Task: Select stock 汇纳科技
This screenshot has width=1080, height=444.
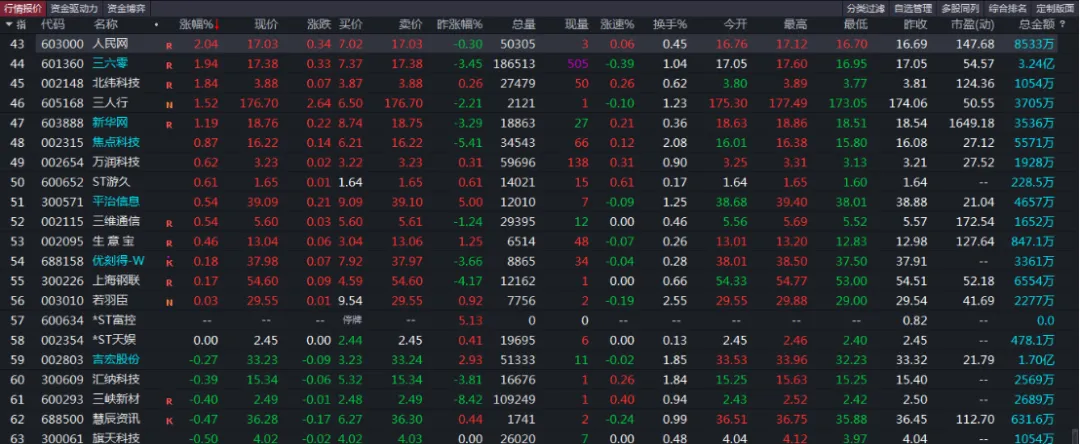Action: coord(116,380)
